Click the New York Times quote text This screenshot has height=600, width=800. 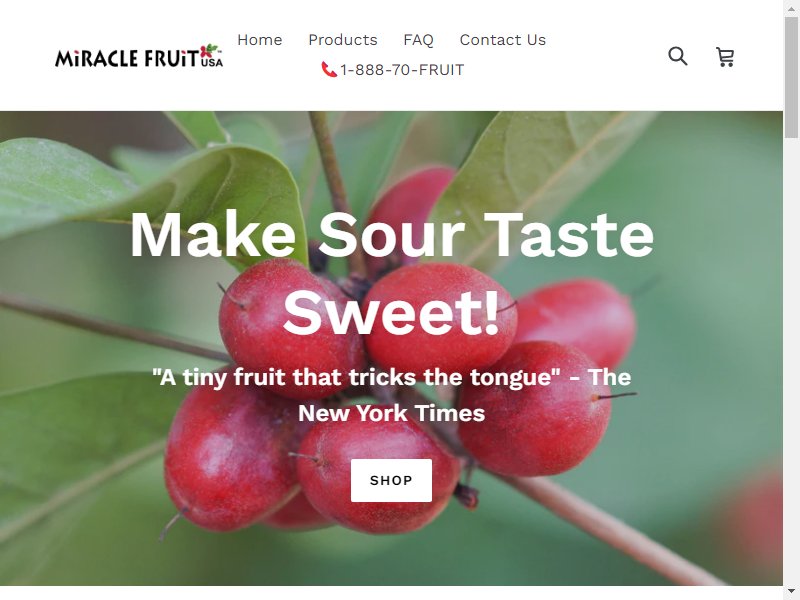(x=392, y=395)
